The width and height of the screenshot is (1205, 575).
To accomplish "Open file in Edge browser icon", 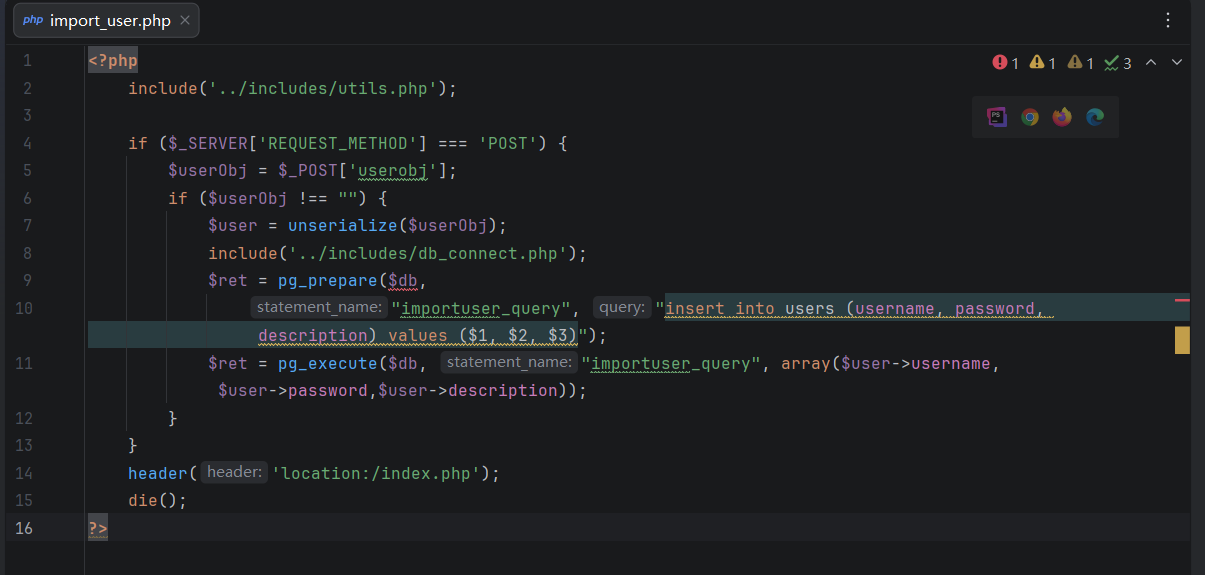I will click(x=1095, y=117).
